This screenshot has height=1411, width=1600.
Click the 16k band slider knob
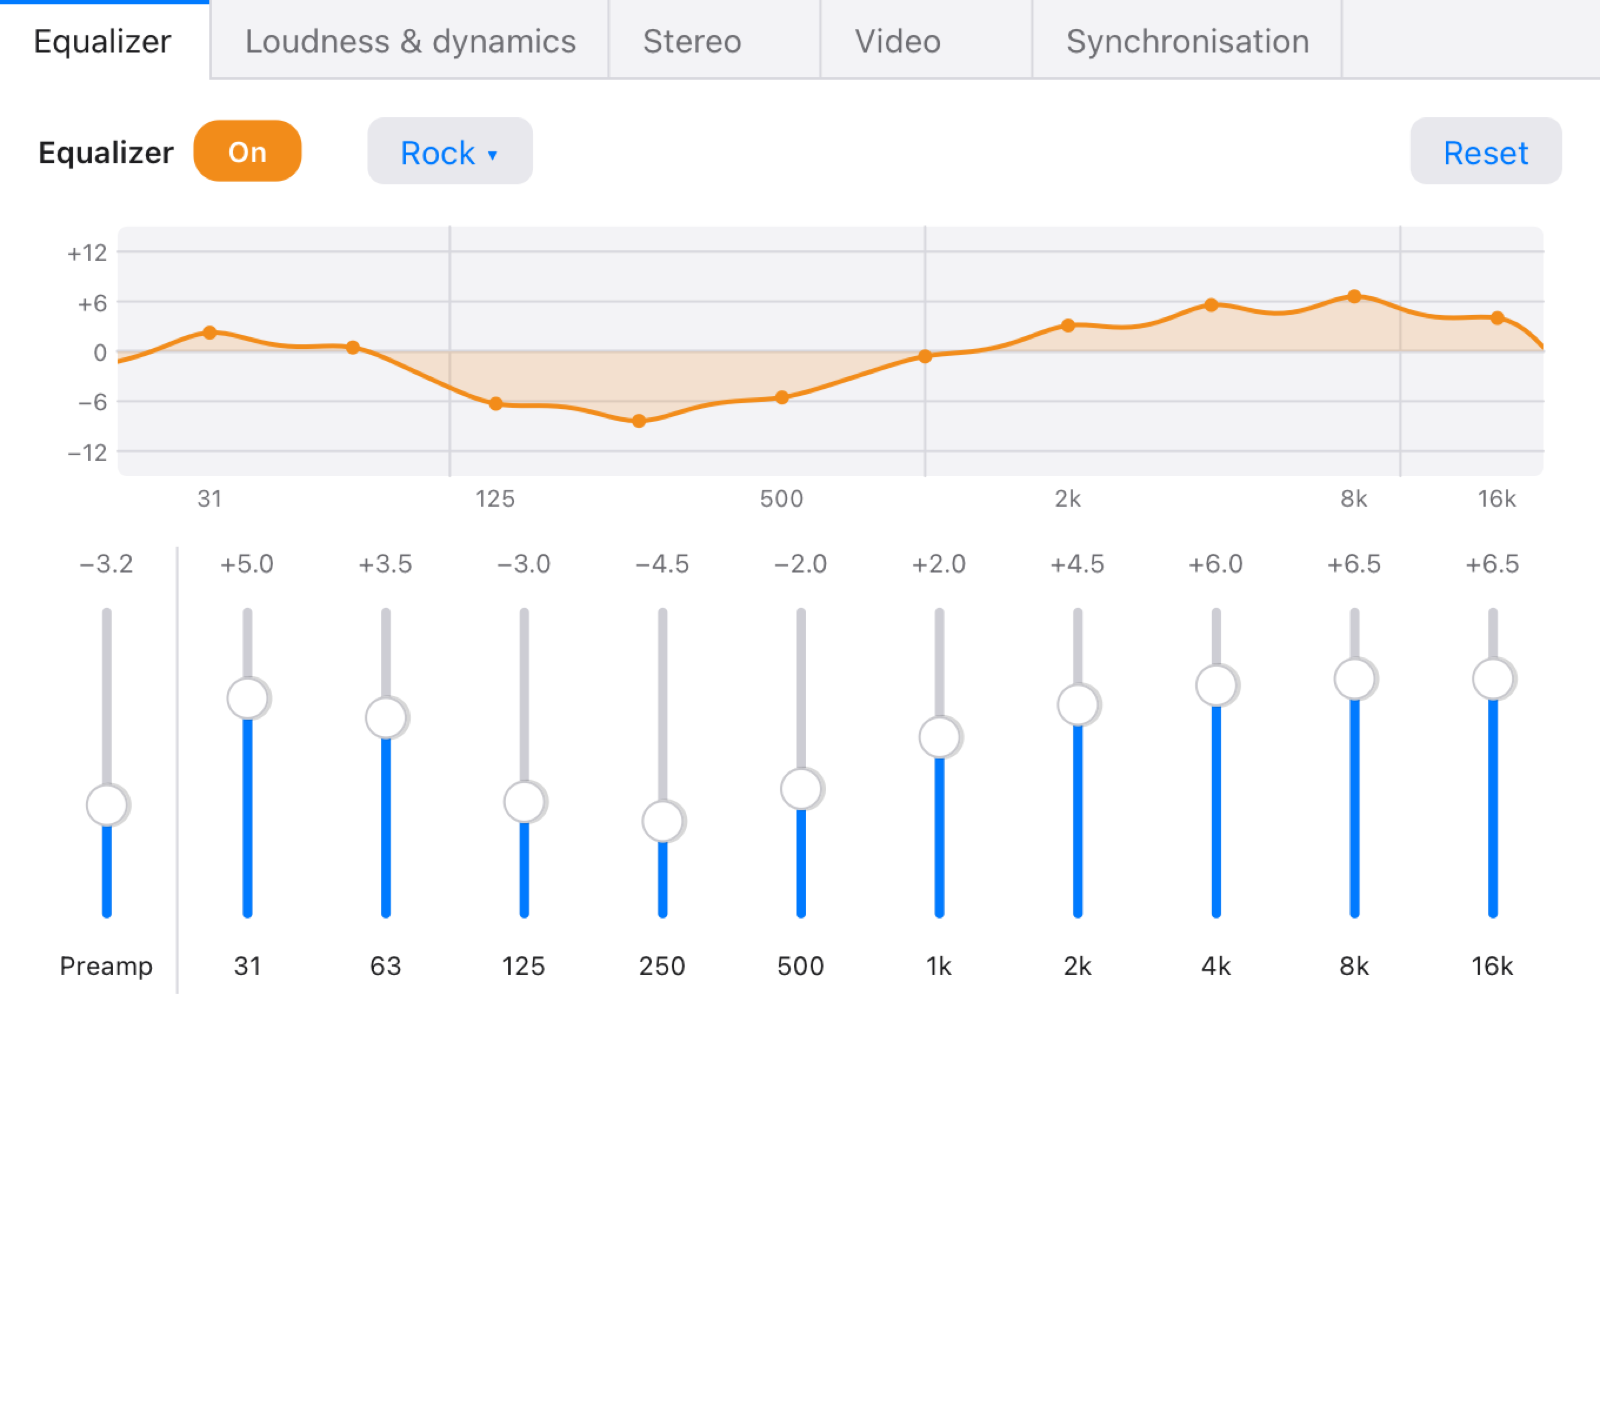click(1493, 678)
